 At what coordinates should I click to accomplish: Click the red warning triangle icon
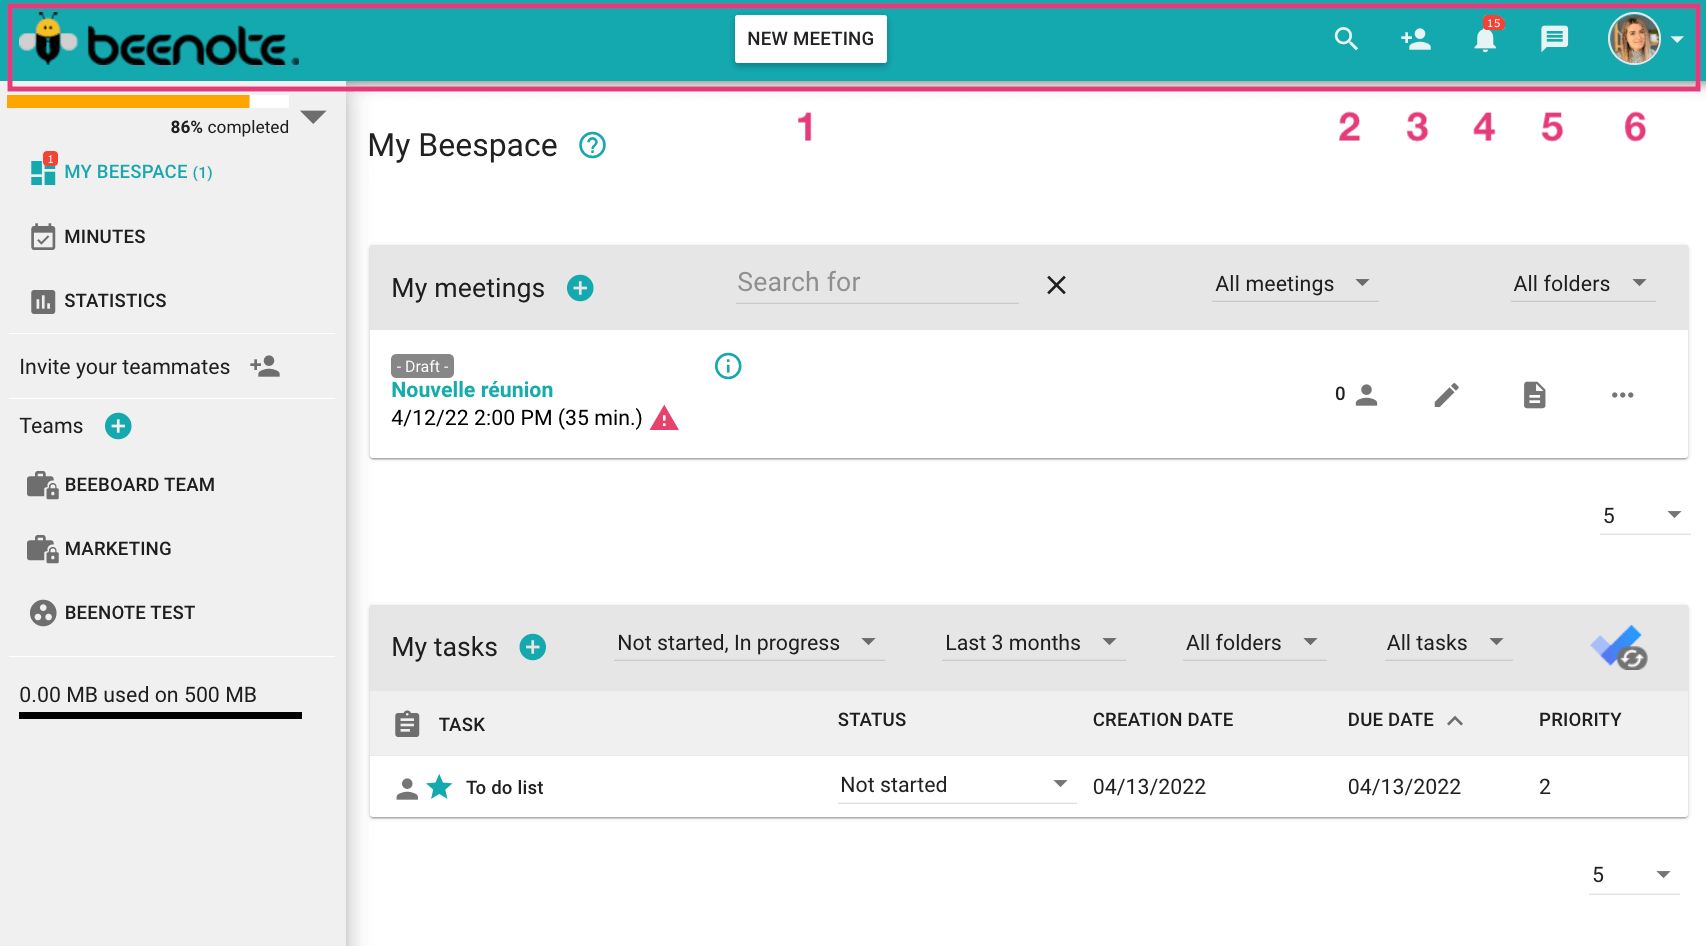click(664, 418)
